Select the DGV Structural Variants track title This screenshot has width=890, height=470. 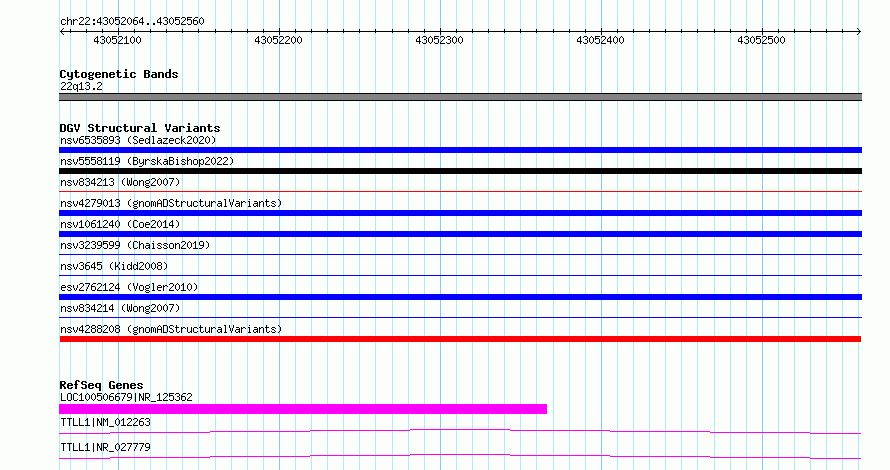coord(140,128)
